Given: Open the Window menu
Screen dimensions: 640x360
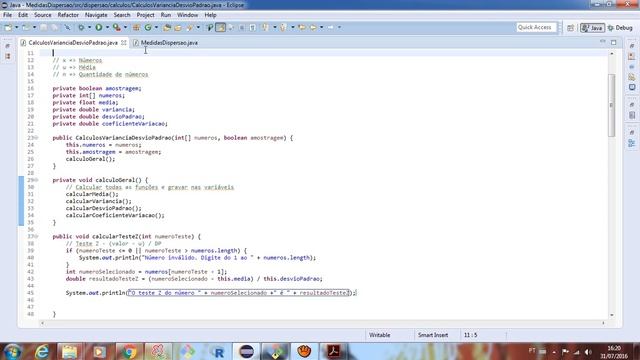Looking at the screenshot, I should click(187, 15).
